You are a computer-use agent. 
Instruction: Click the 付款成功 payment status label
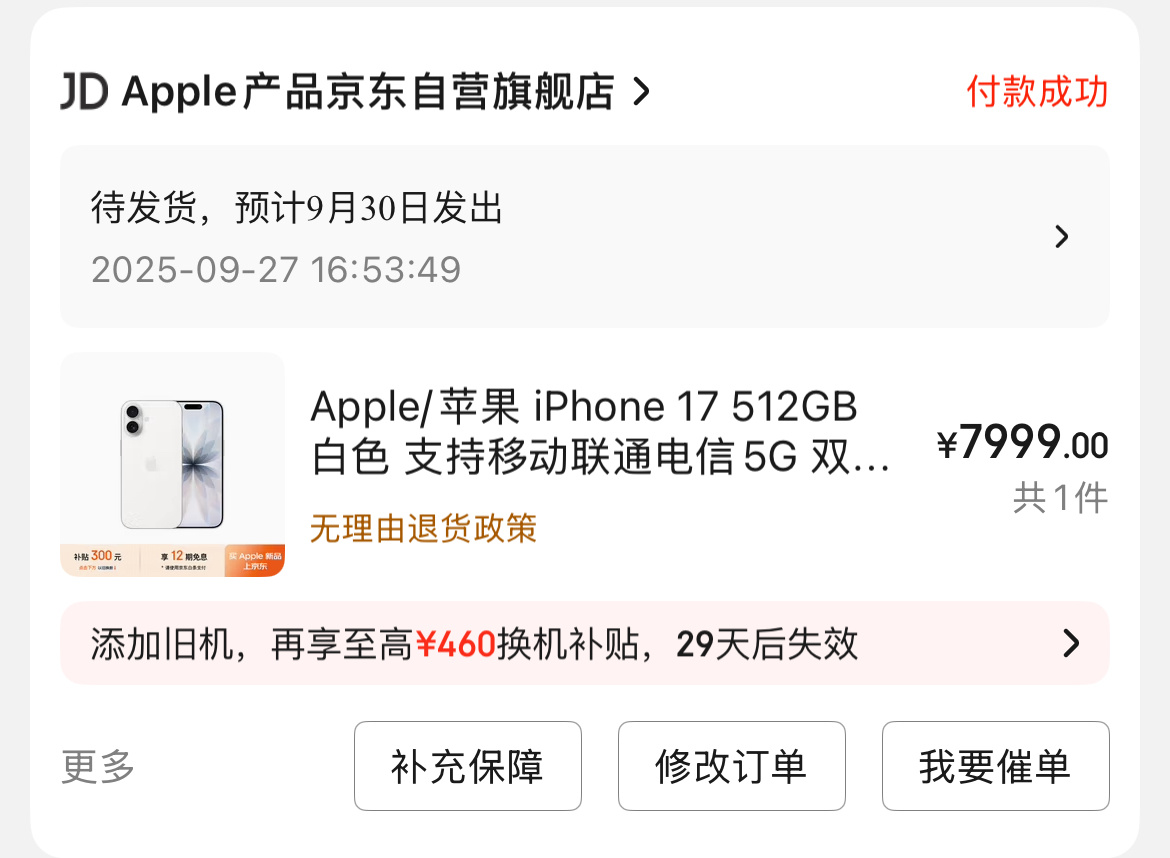tap(1037, 92)
